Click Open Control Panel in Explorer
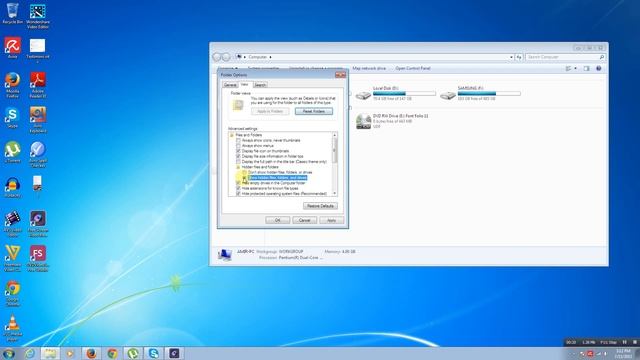This screenshot has height=360, width=640. (x=413, y=69)
